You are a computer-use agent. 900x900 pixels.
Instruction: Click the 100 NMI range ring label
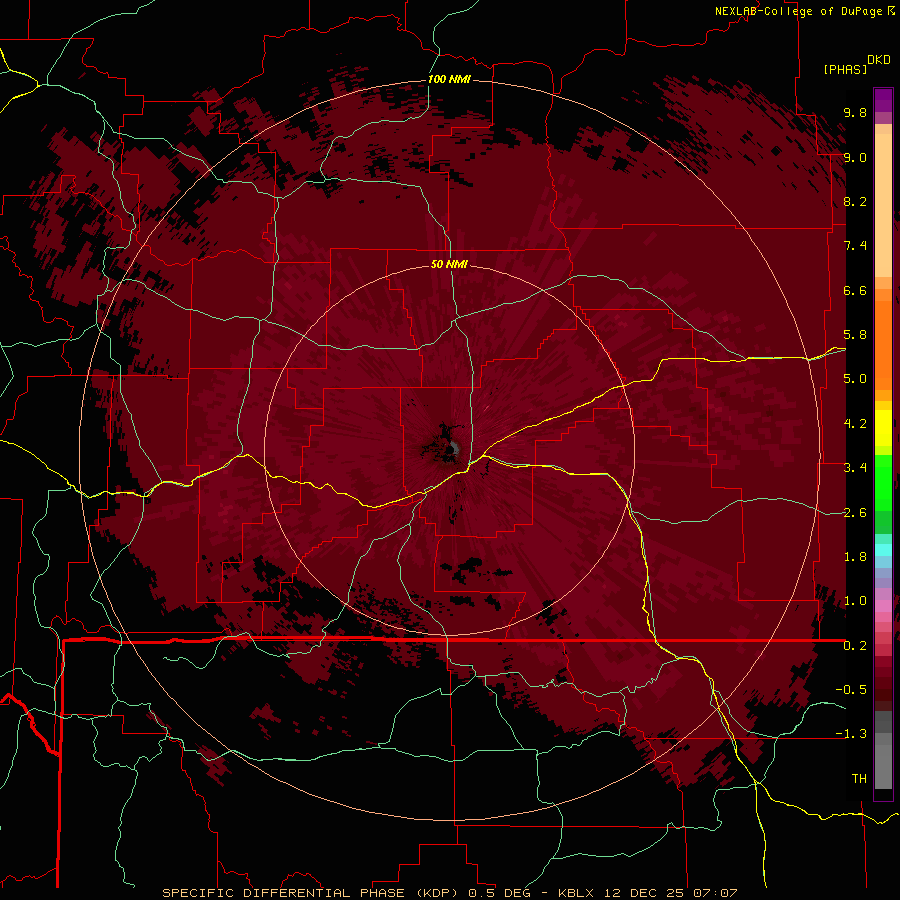point(449,79)
